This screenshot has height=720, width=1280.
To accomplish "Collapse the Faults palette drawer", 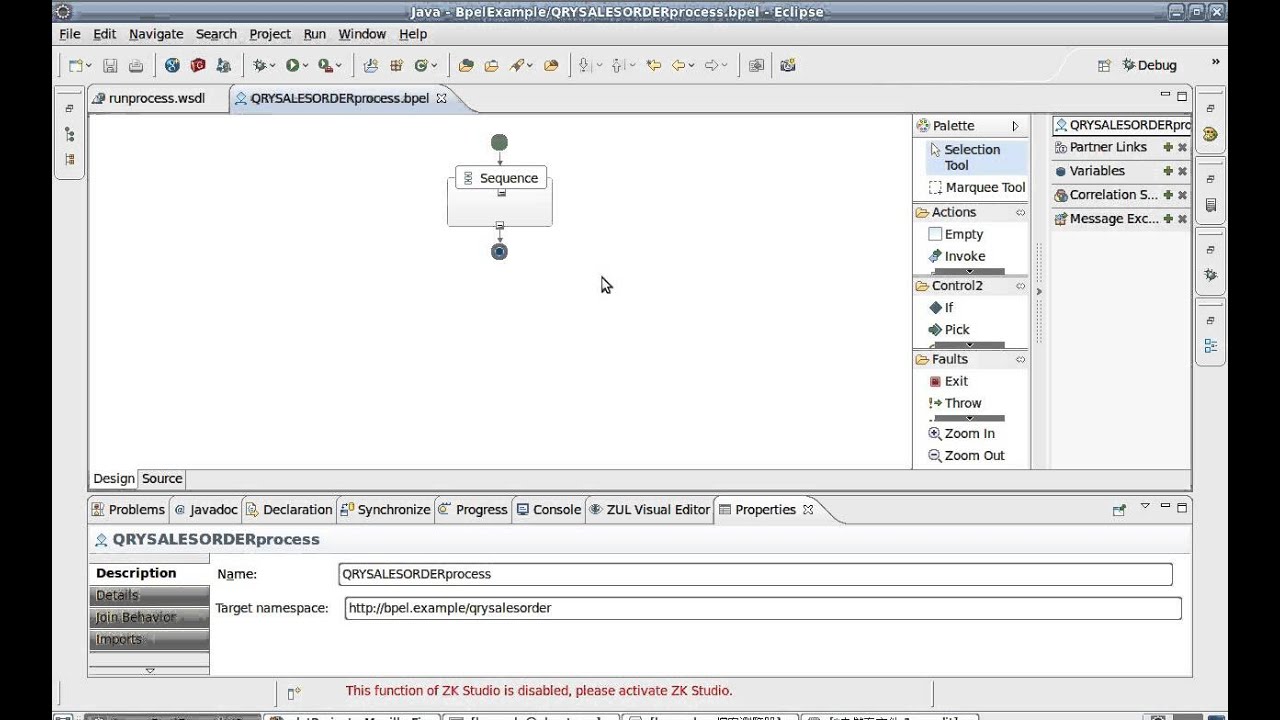I will point(1020,359).
